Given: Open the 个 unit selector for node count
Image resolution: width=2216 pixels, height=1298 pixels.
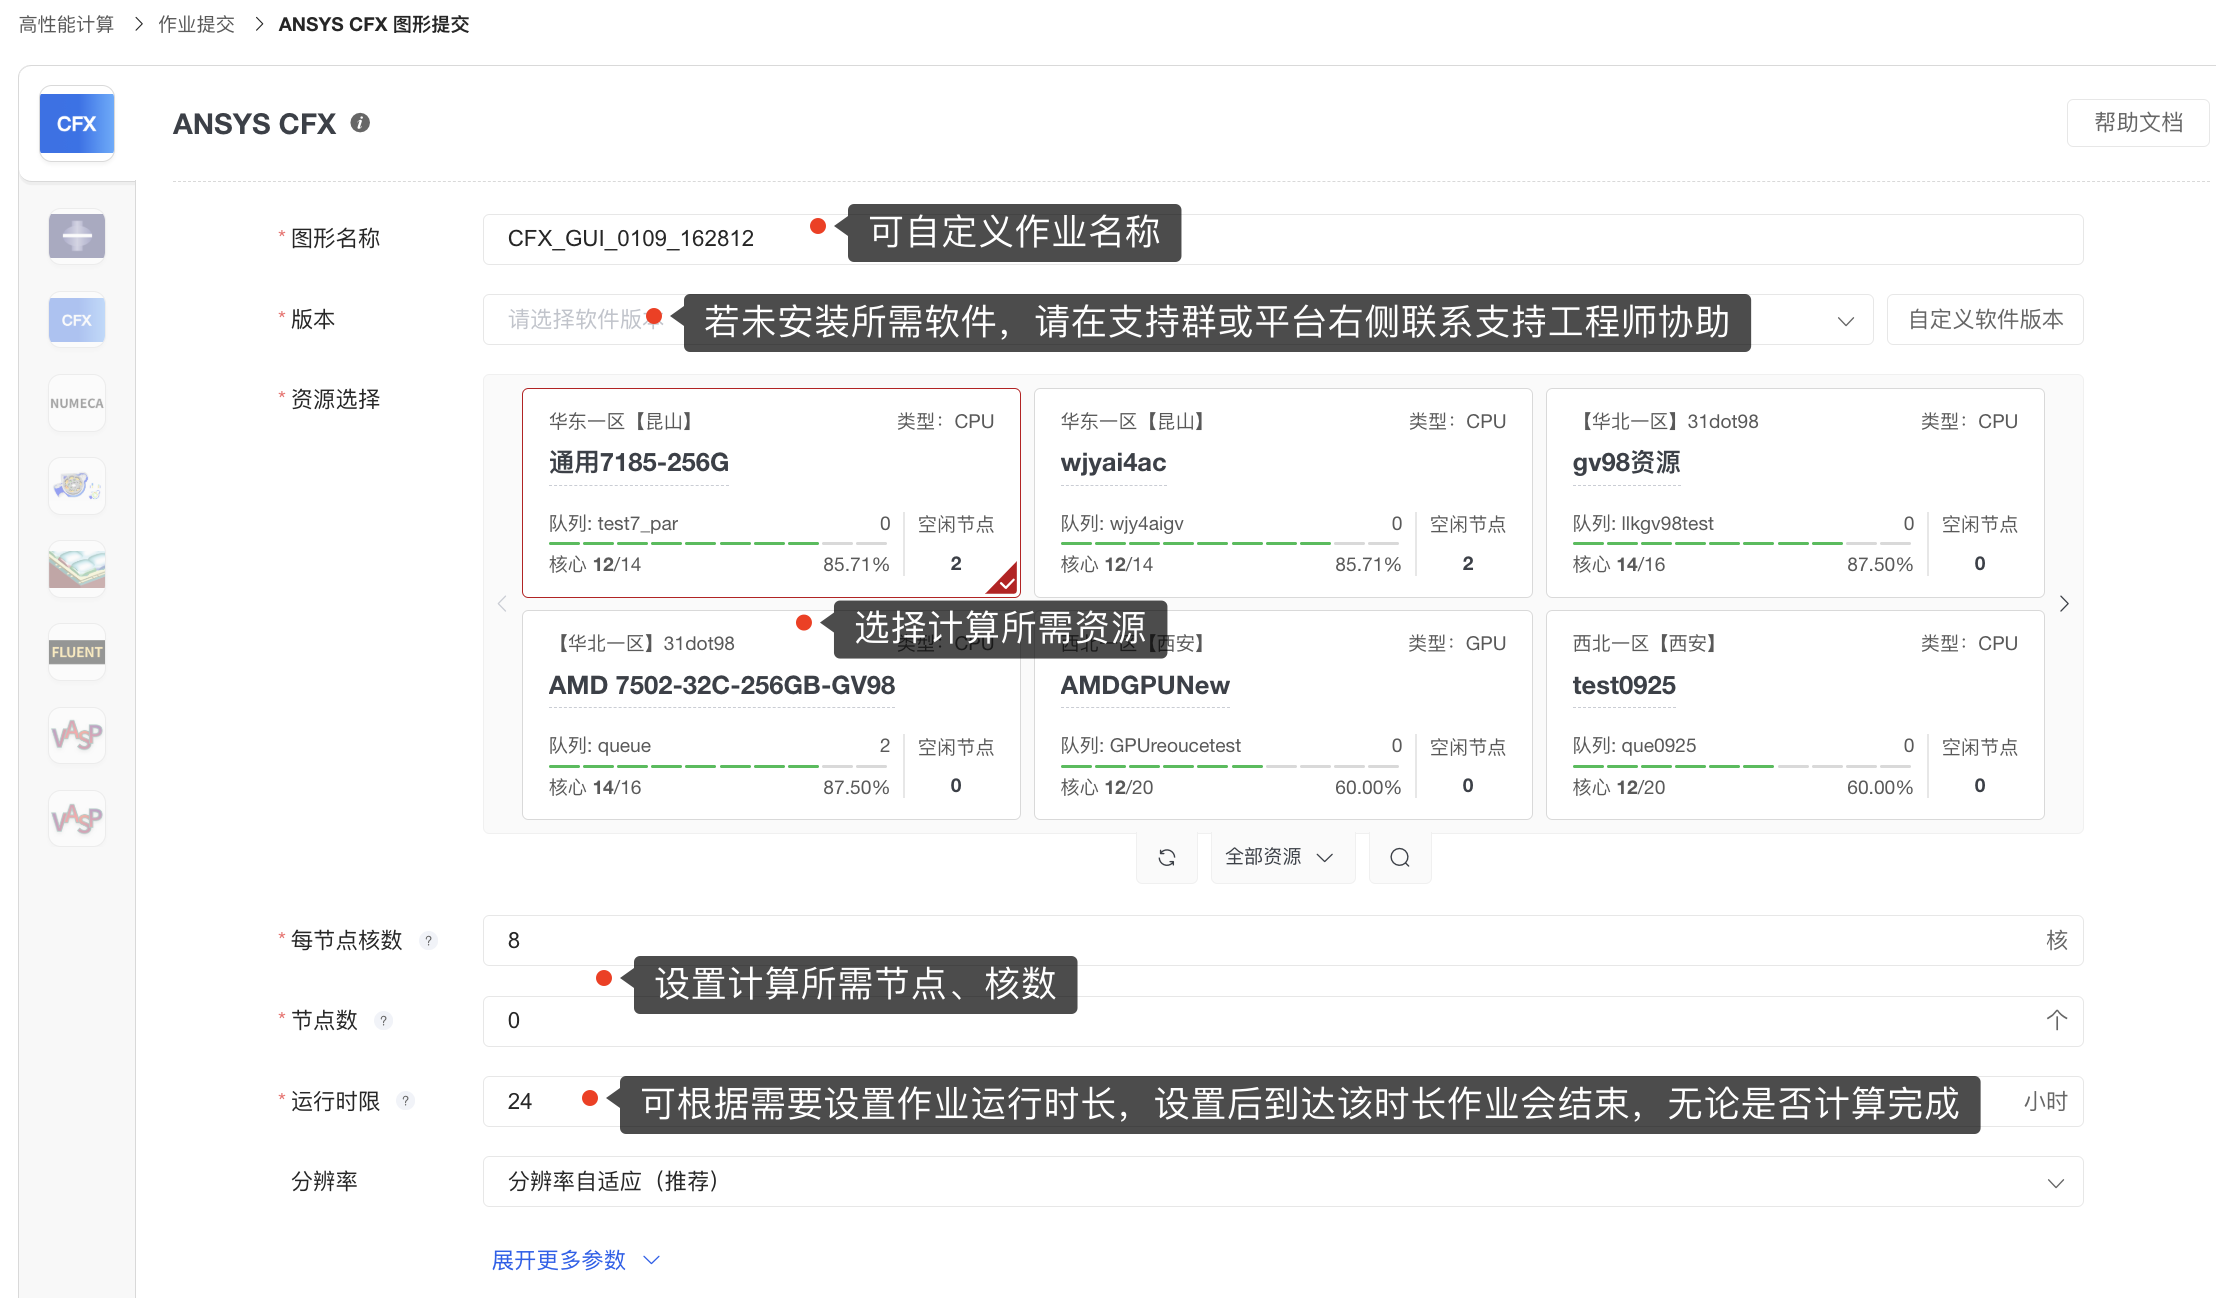Looking at the screenshot, I should pyautogui.click(x=2056, y=1021).
